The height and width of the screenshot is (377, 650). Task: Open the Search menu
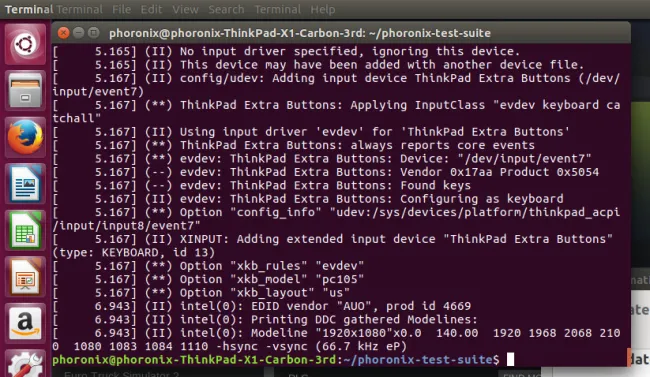(x=226, y=9)
